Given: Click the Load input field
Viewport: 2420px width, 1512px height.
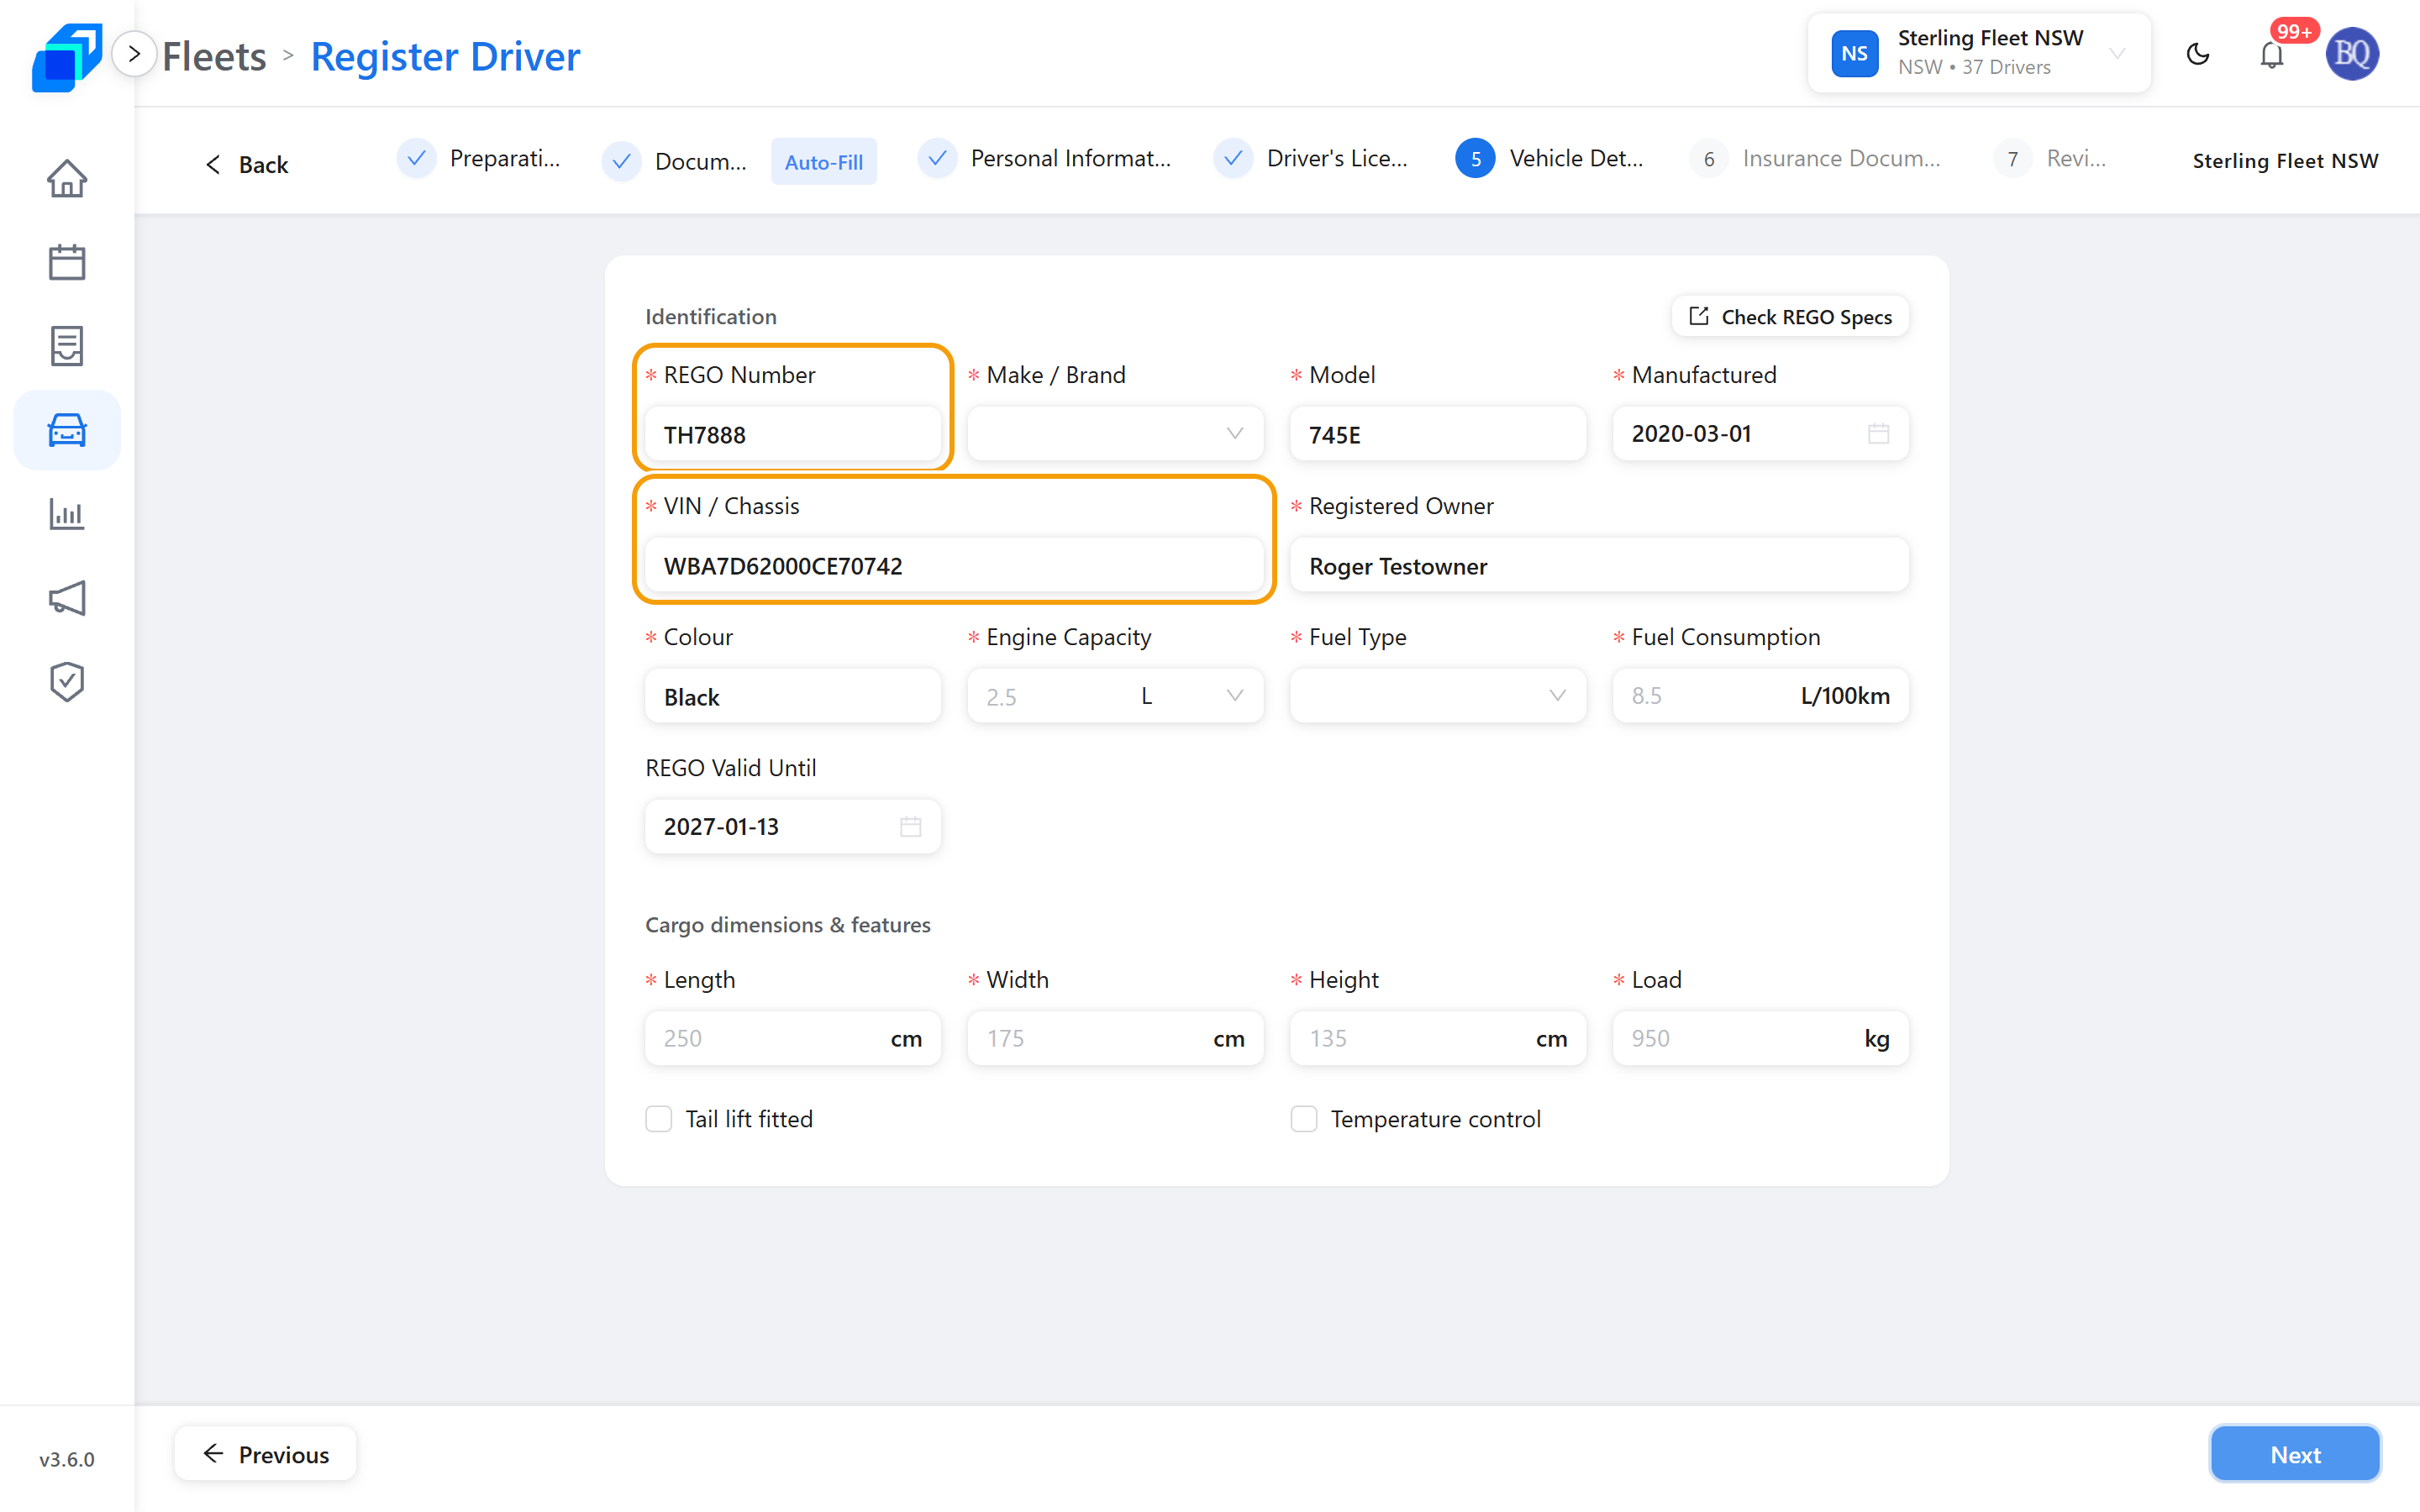Looking at the screenshot, I should coord(1760,1038).
